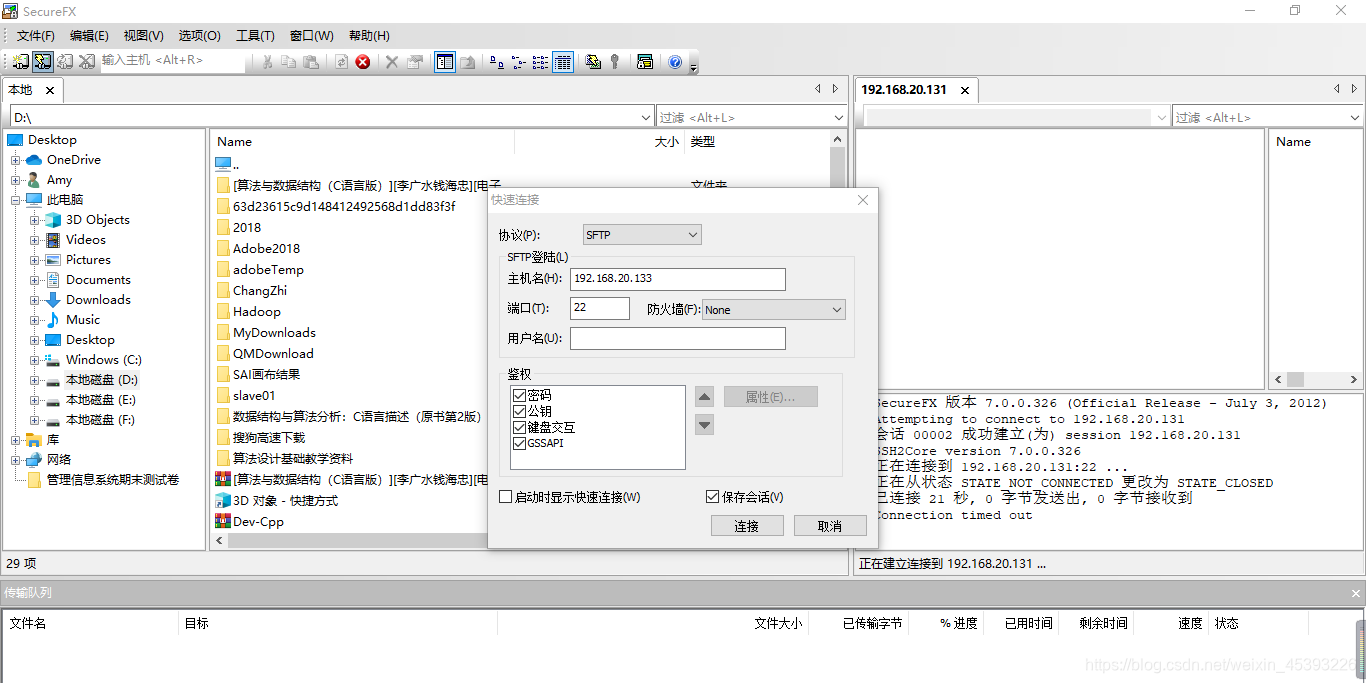This screenshot has height=683, width=1366.
Task: Click the 连接 connect button
Action: pos(747,526)
